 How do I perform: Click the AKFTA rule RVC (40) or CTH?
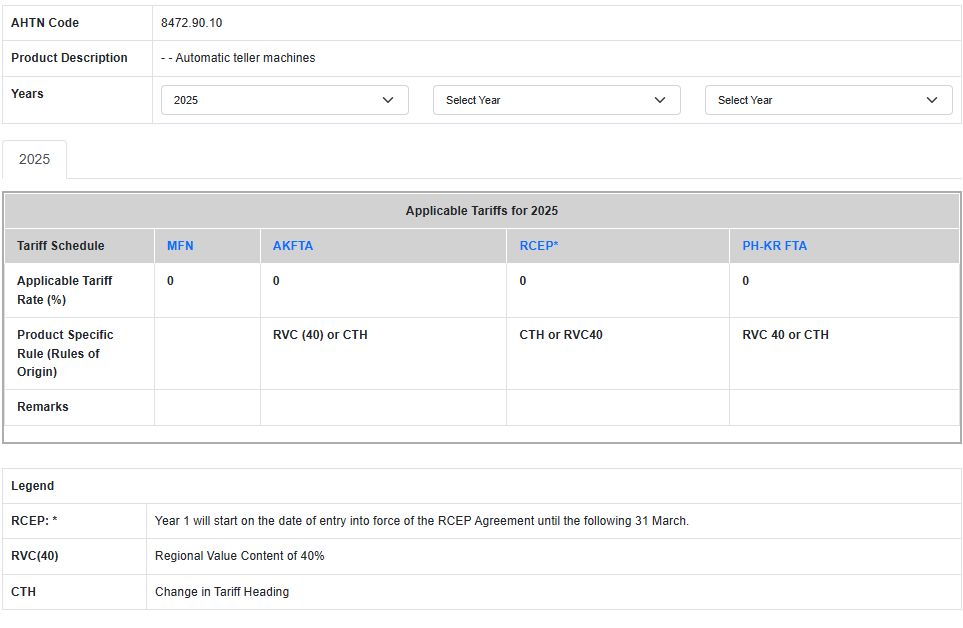[320, 335]
